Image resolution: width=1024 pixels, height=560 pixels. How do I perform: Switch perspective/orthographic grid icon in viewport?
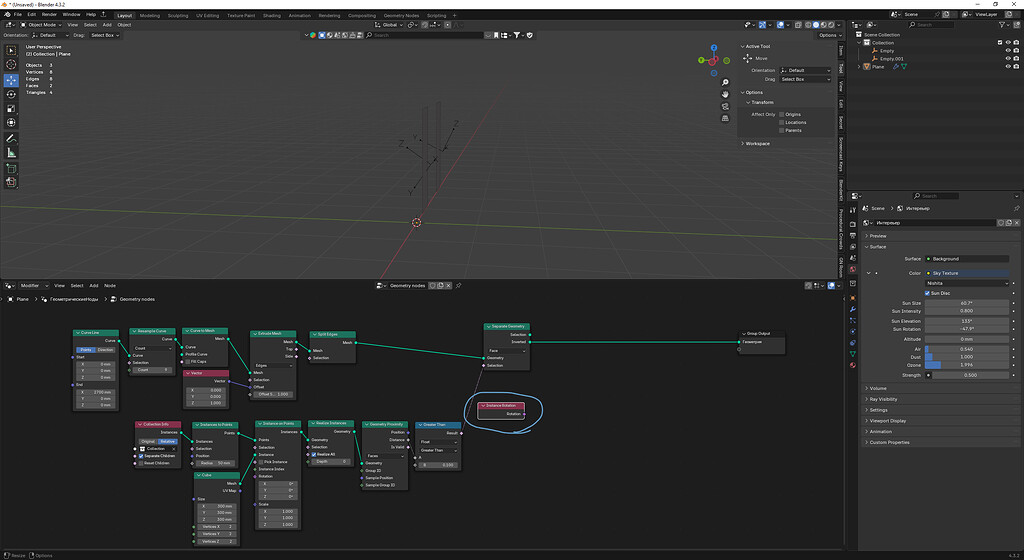(725, 118)
